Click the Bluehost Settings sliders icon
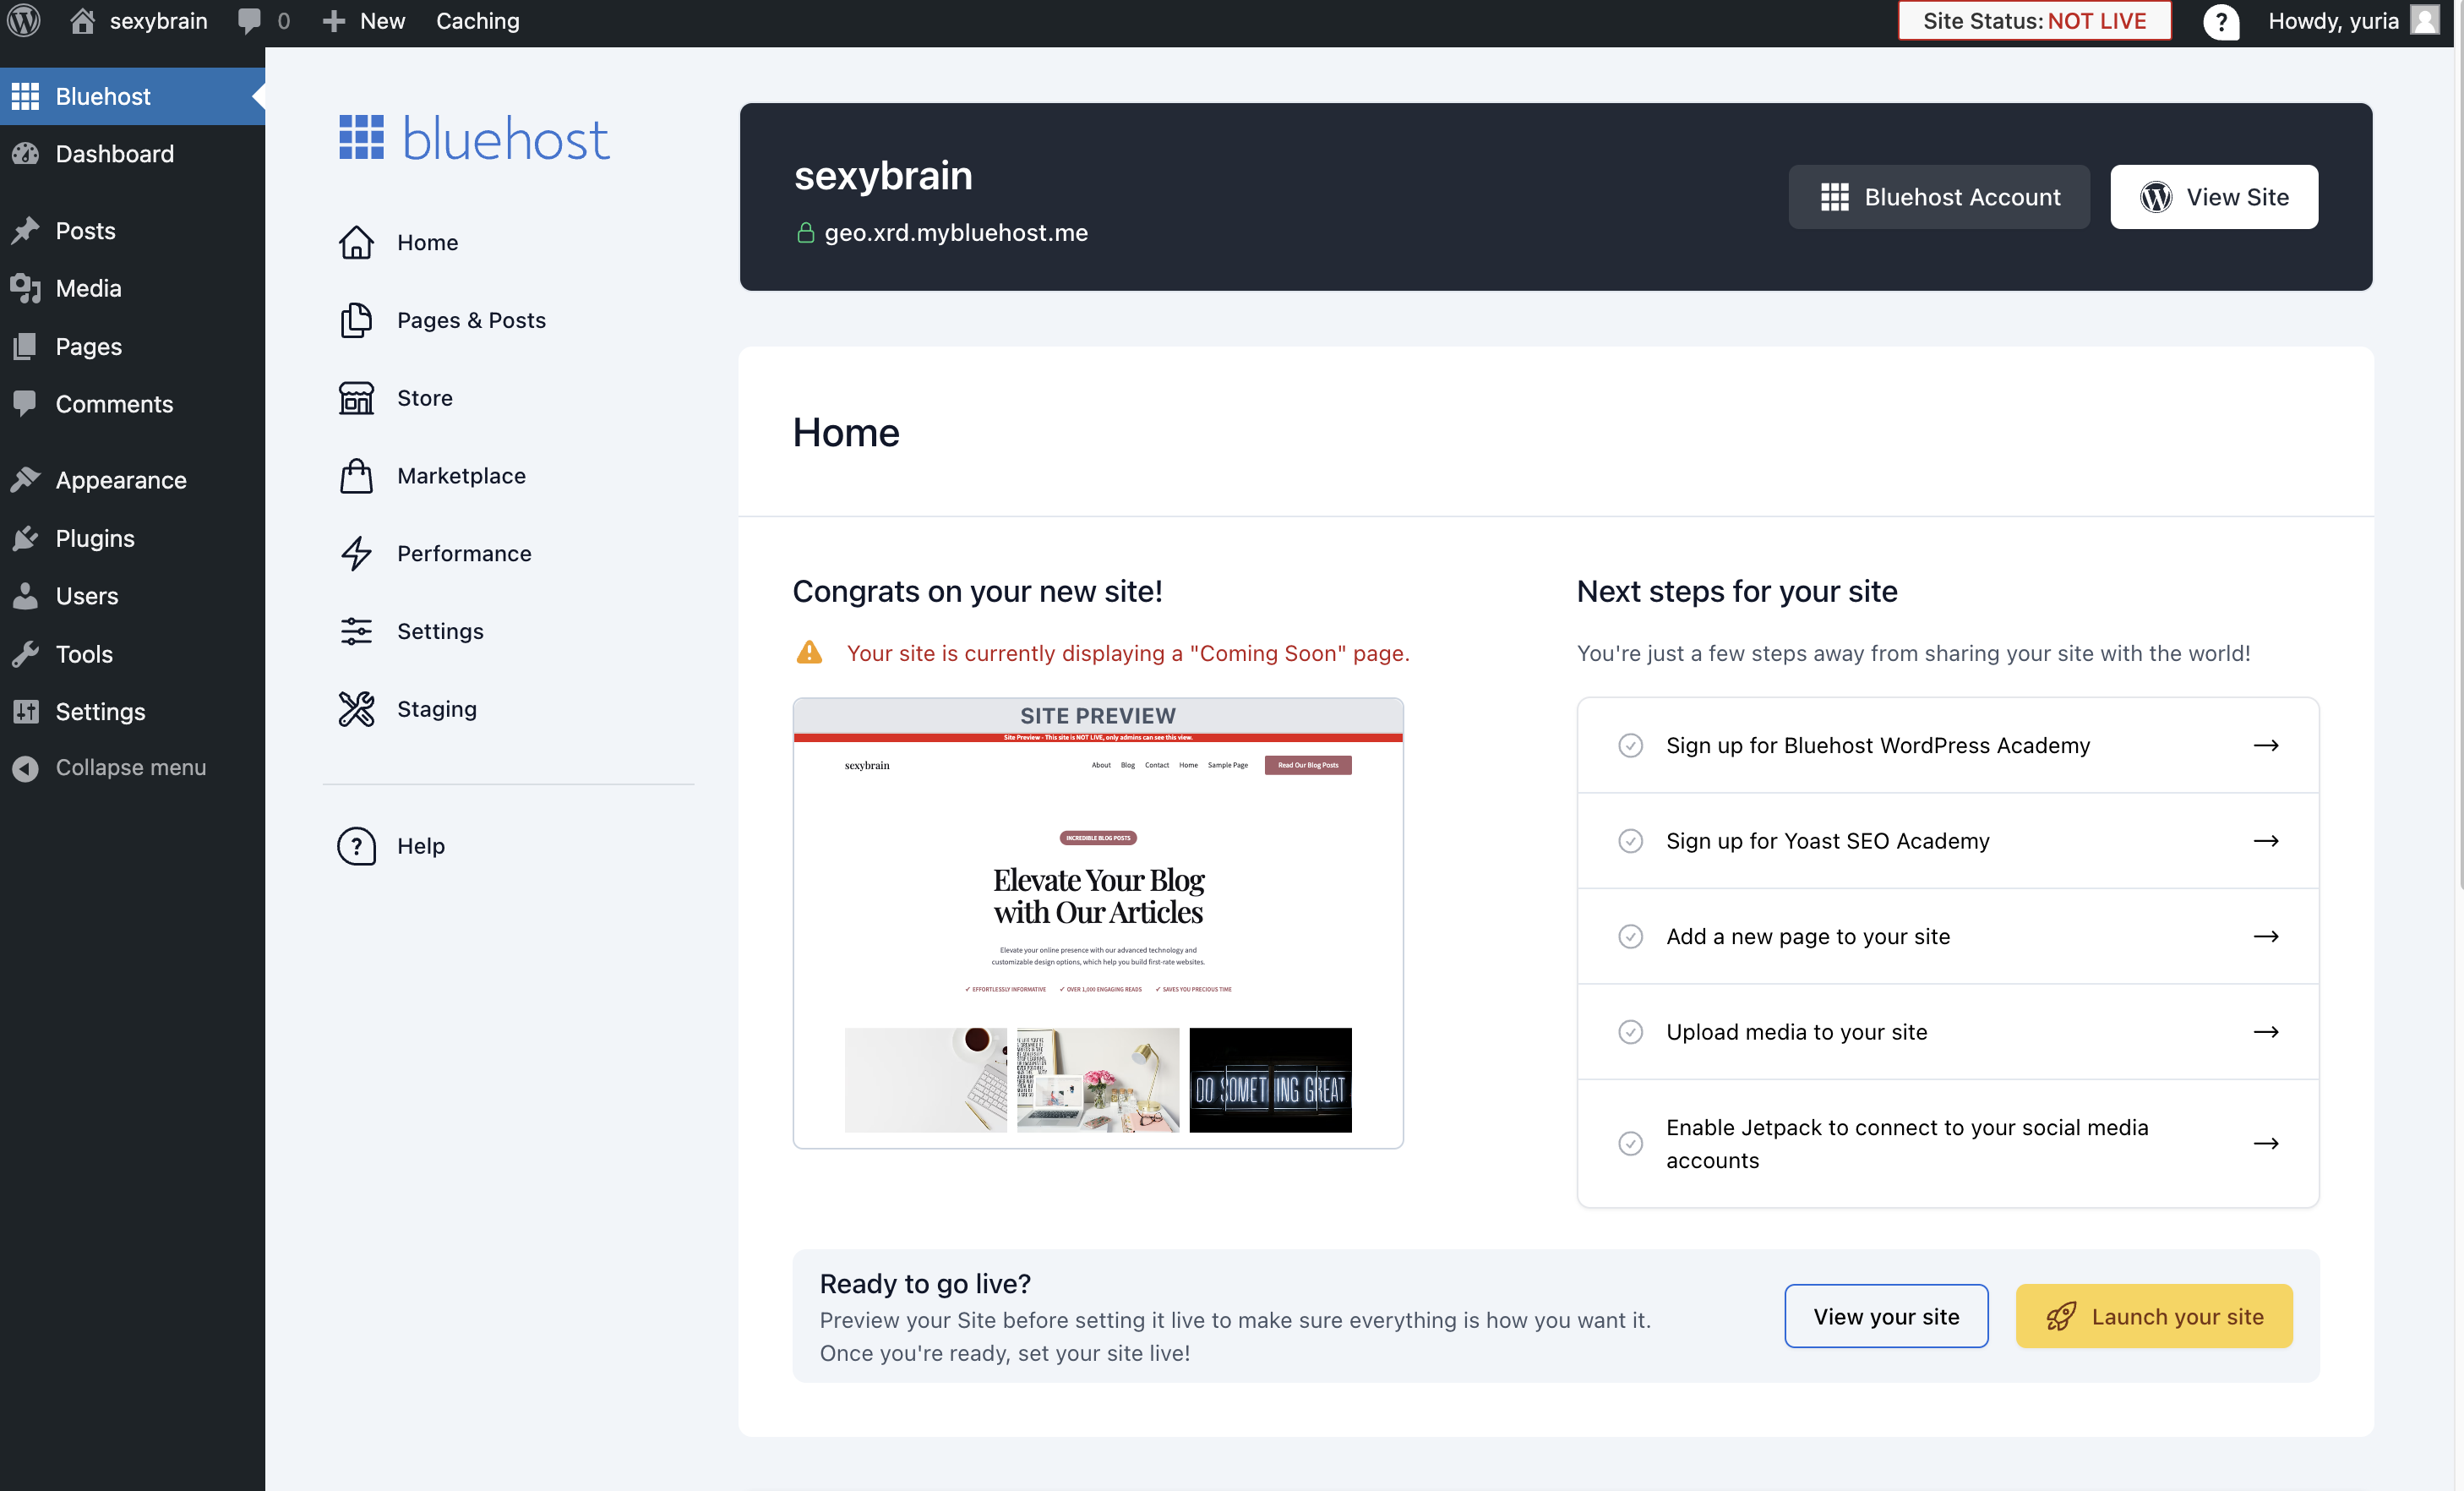The width and height of the screenshot is (2464, 1491). click(x=356, y=631)
